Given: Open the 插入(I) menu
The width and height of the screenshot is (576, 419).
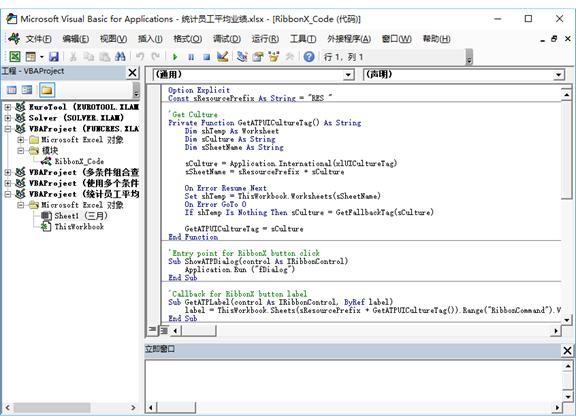Looking at the screenshot, I should point(150,39).
